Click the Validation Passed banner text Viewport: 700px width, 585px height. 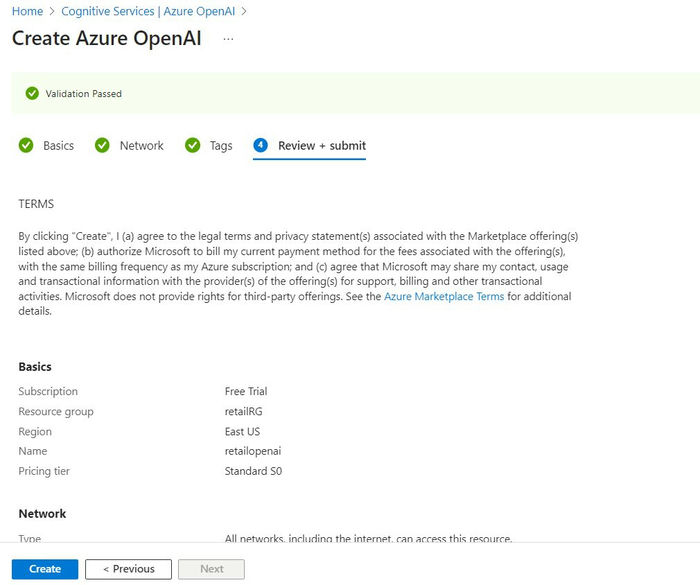[84, 94]
